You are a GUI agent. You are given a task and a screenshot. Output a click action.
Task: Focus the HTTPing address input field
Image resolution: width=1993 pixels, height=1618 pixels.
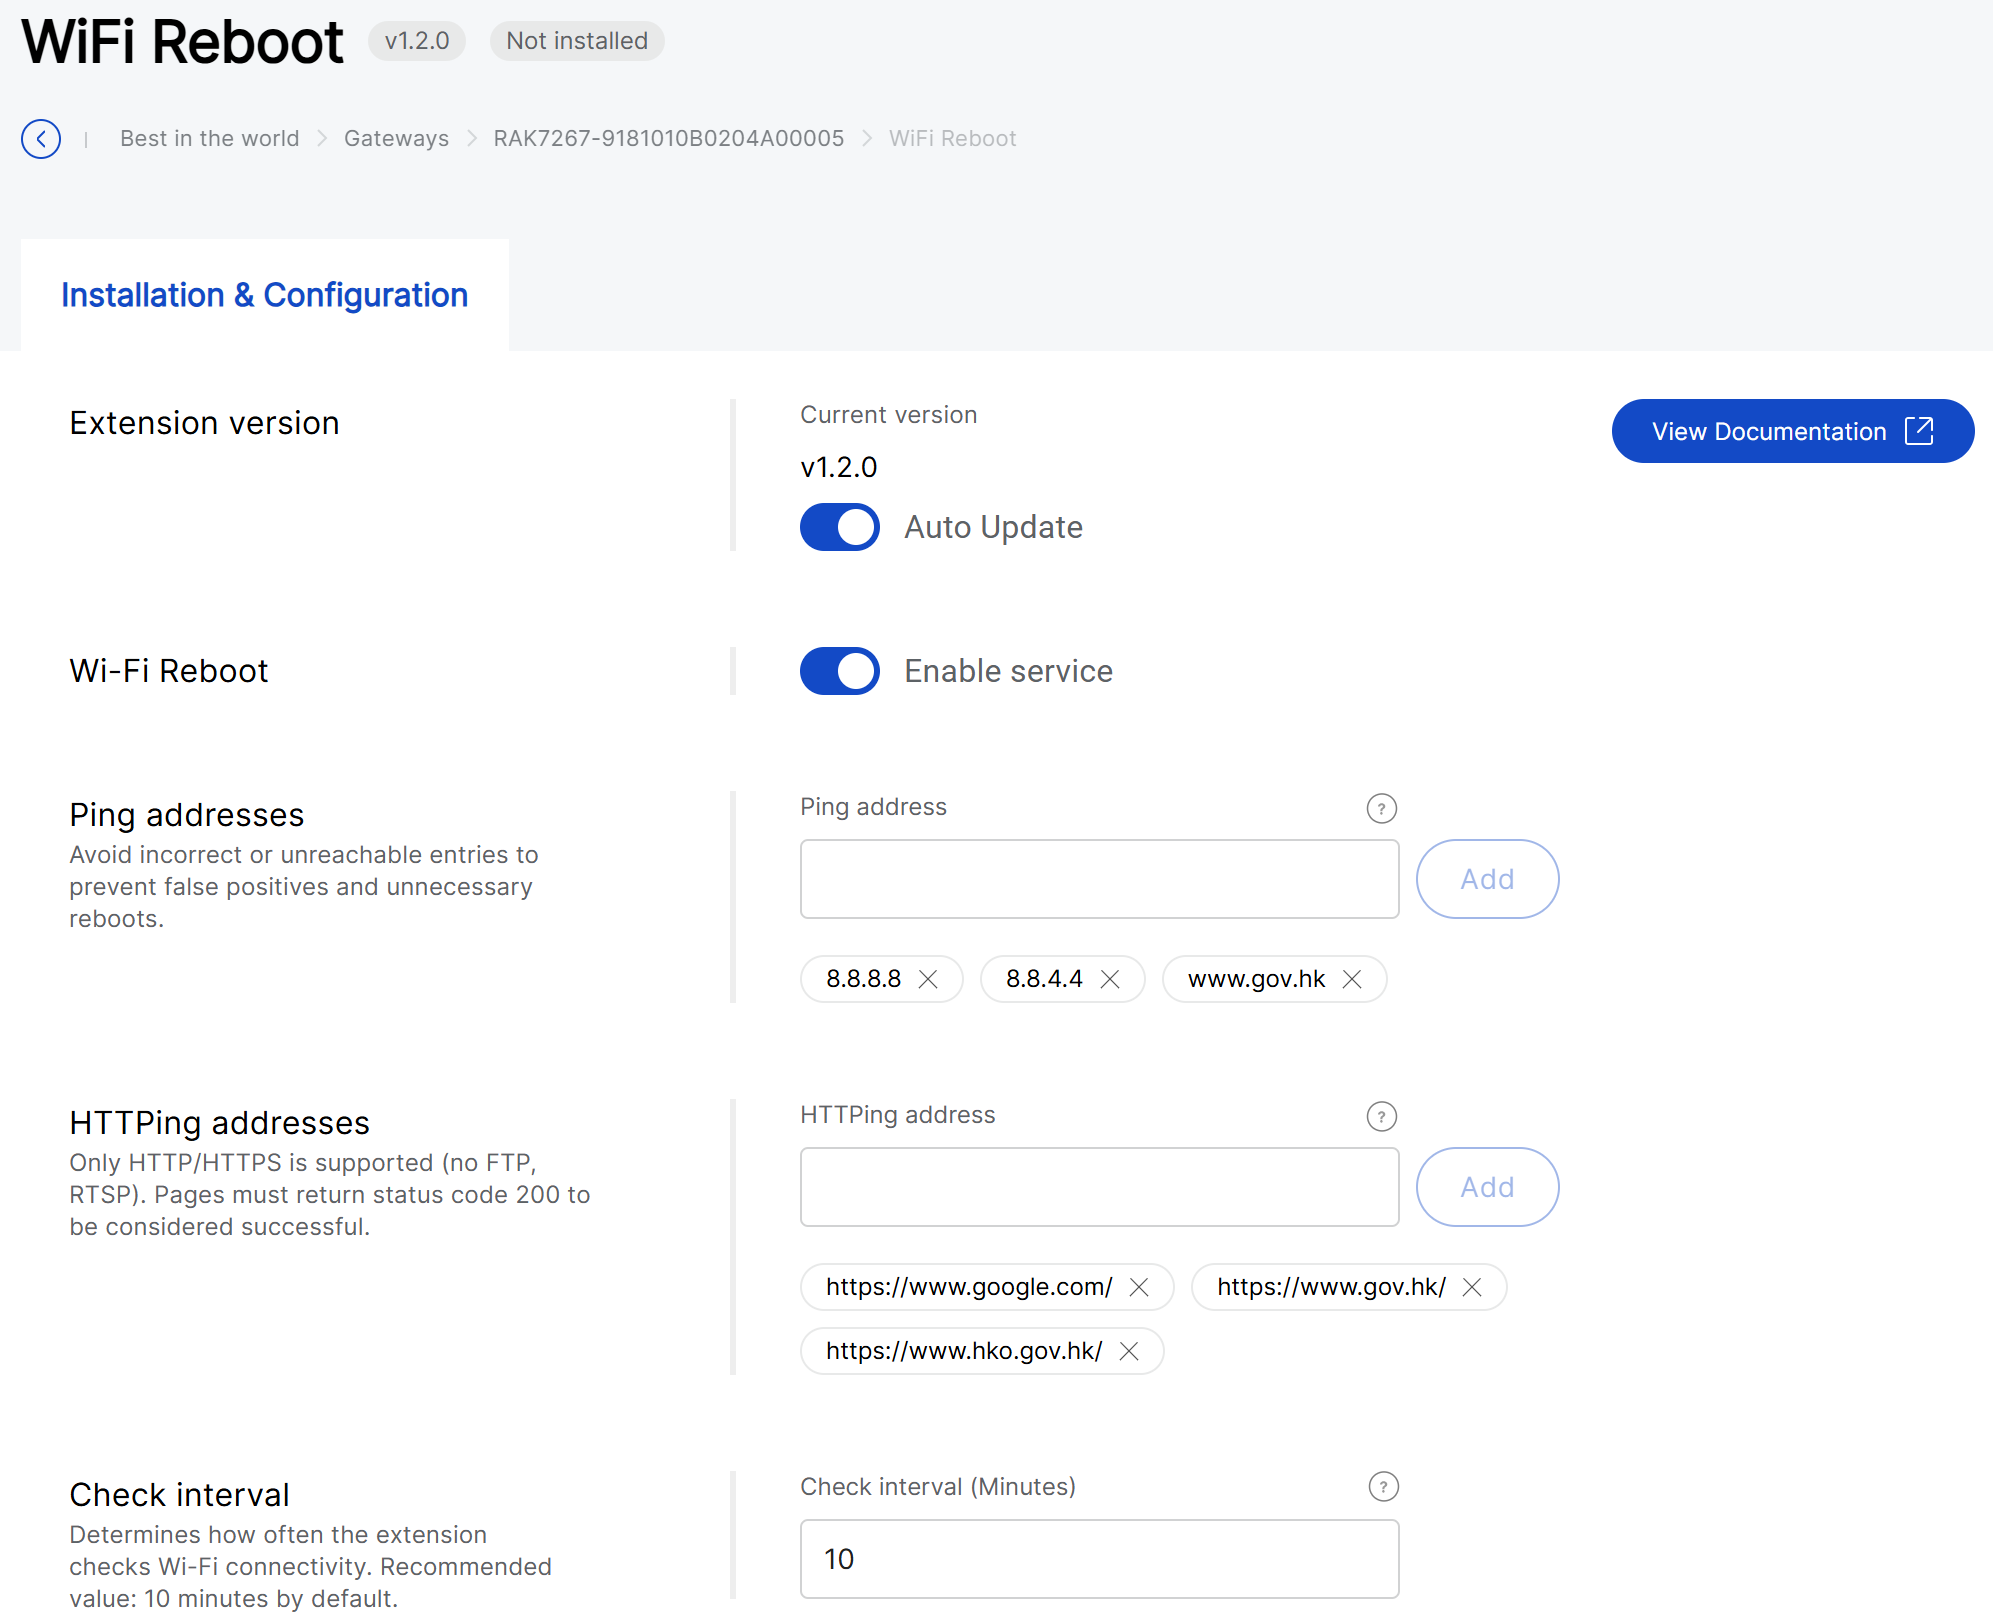[x=1100, y=1187]
